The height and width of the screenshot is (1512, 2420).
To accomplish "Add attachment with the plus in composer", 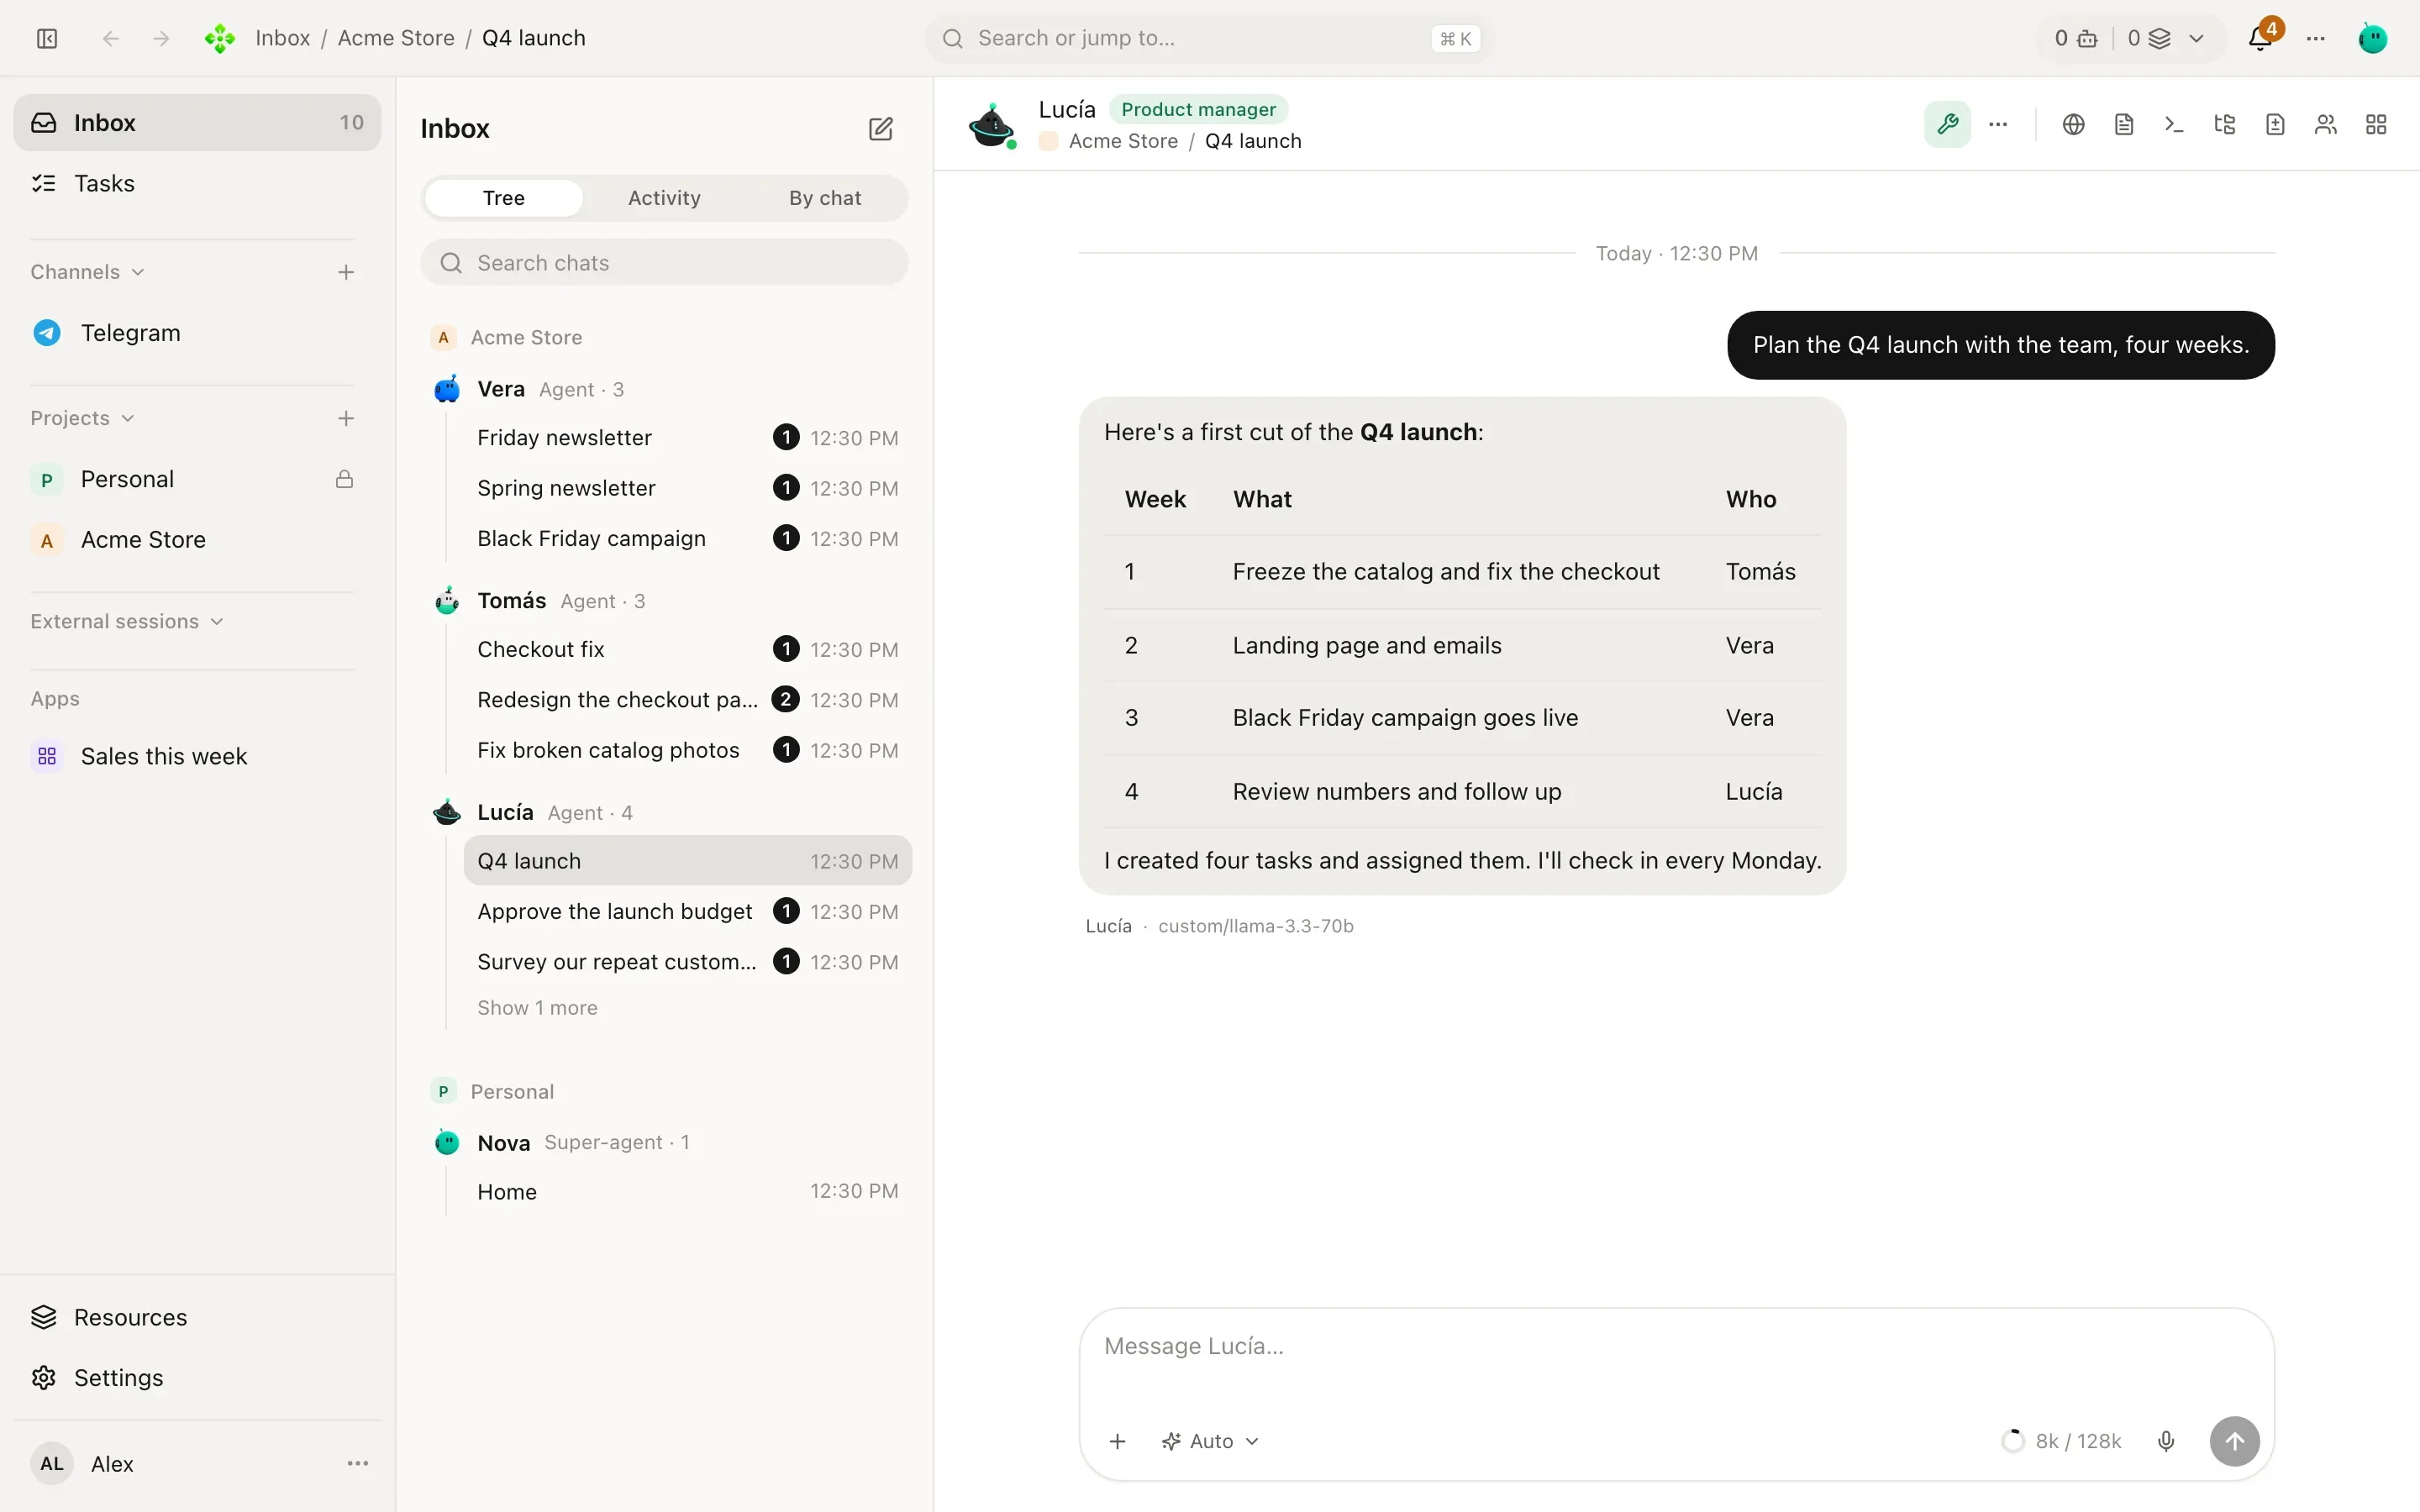I will pyautogui.click(x=1118, y=1441).
